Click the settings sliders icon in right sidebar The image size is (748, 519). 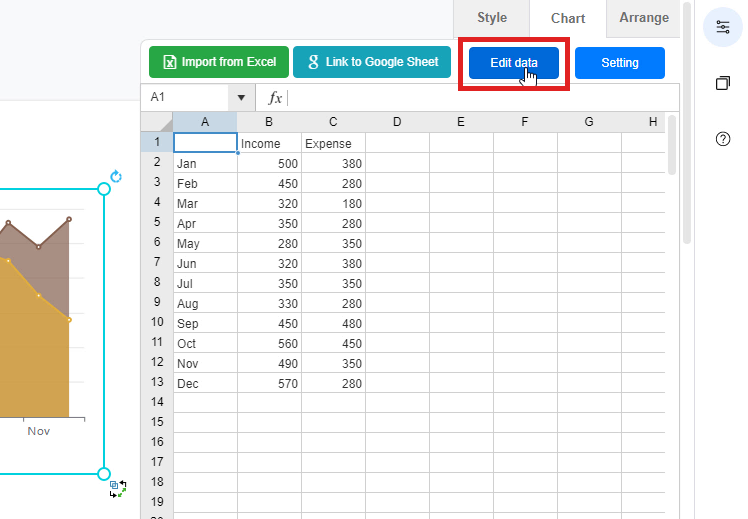point(723,26)
